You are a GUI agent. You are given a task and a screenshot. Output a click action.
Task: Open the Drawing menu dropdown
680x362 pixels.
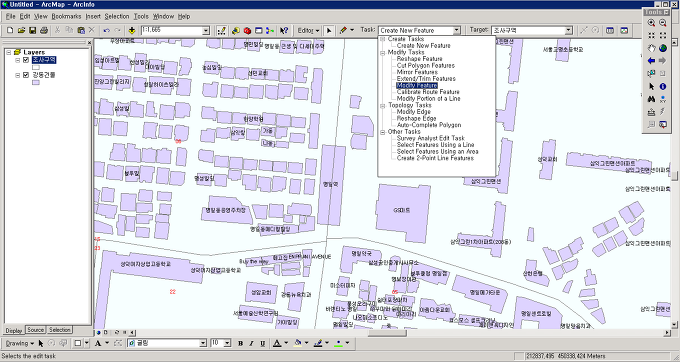20,343
